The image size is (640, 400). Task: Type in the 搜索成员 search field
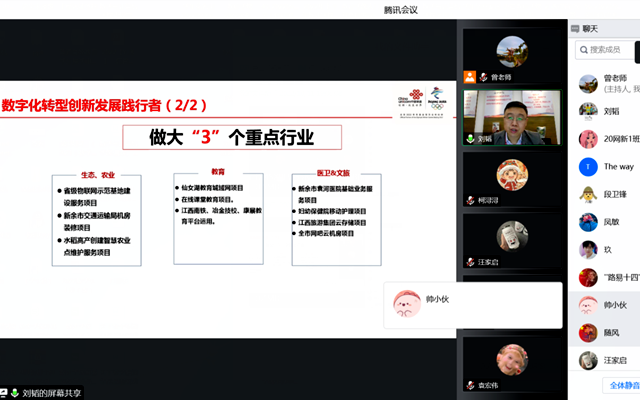tap(610, 50)
